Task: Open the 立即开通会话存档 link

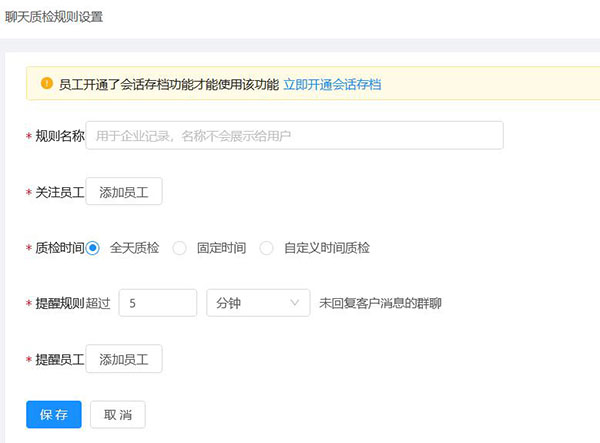Action: (332, 84)
